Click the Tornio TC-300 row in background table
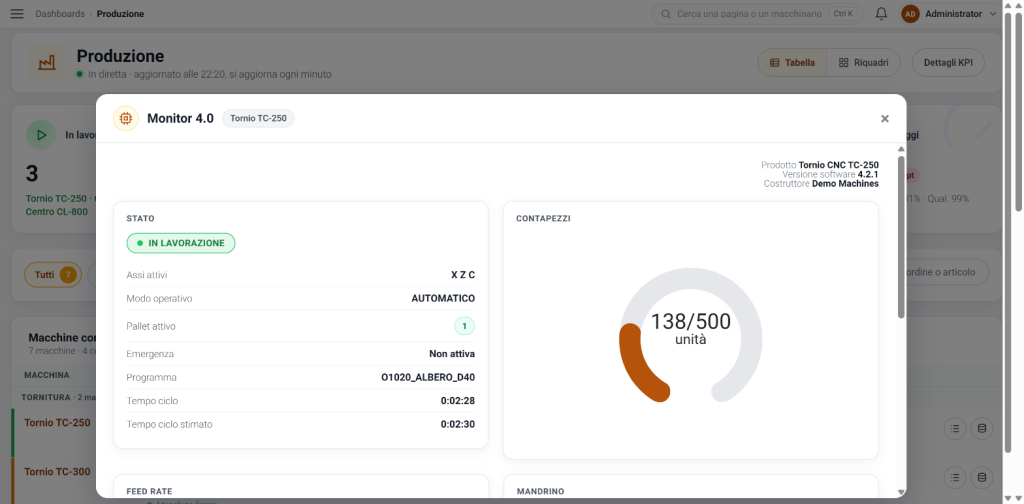 57,471
